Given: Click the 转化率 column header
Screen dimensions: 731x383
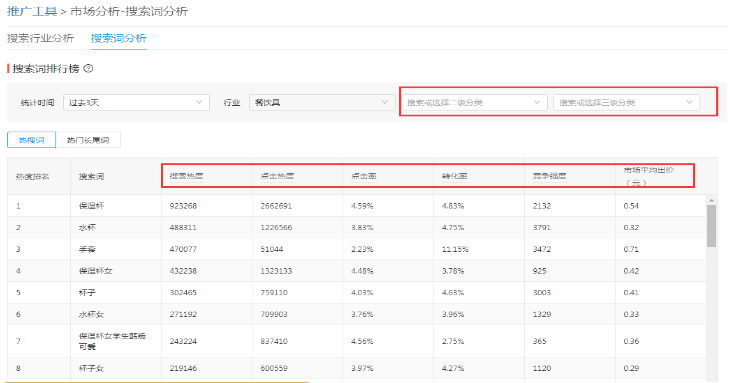Looking at the screenshot, I should point(455,176).
